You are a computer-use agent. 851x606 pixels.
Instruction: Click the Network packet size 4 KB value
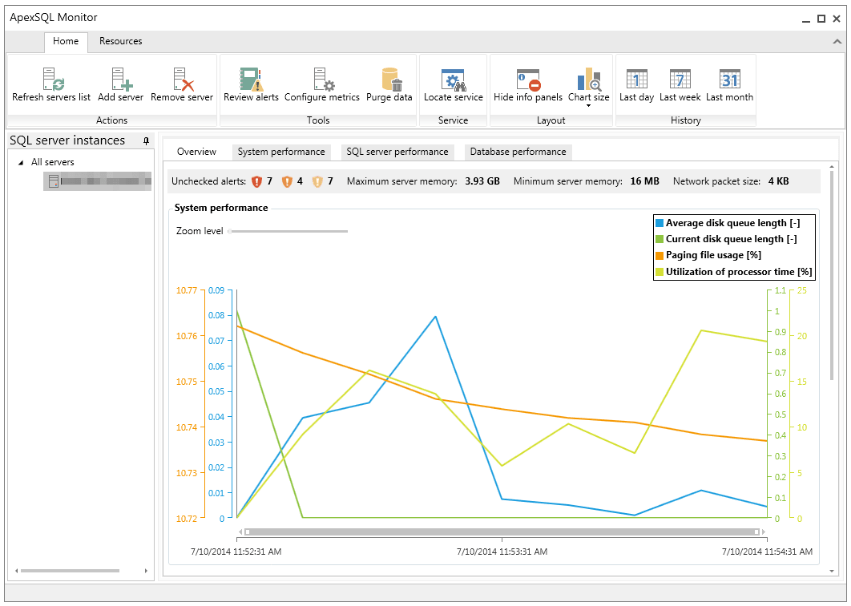778,182
